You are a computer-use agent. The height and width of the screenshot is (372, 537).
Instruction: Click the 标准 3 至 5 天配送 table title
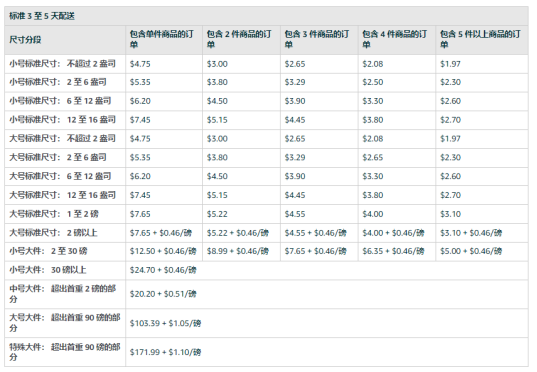coord(42,16)
